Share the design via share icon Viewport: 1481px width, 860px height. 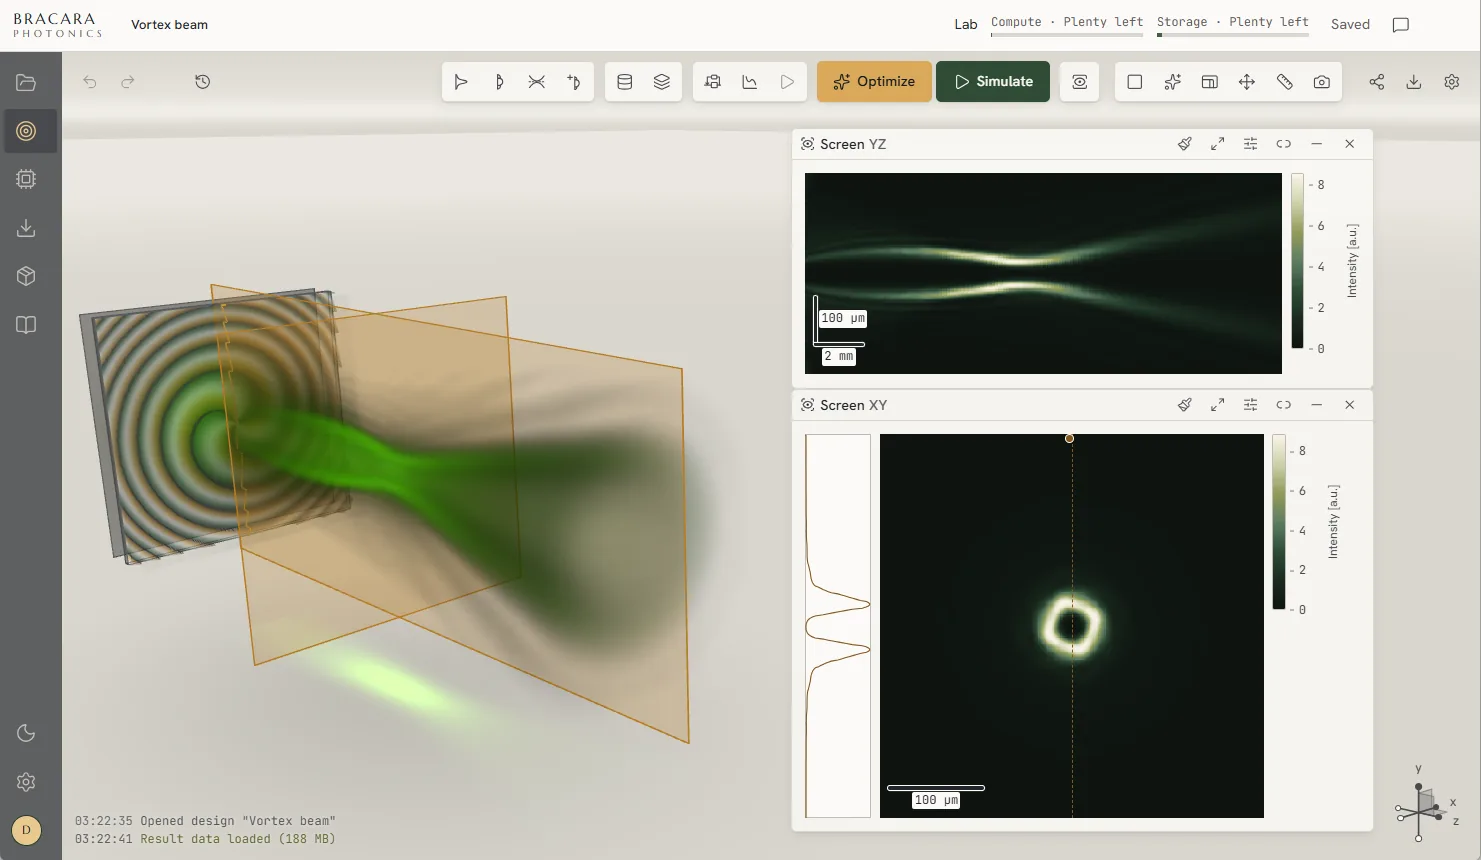coord(1377,82)
